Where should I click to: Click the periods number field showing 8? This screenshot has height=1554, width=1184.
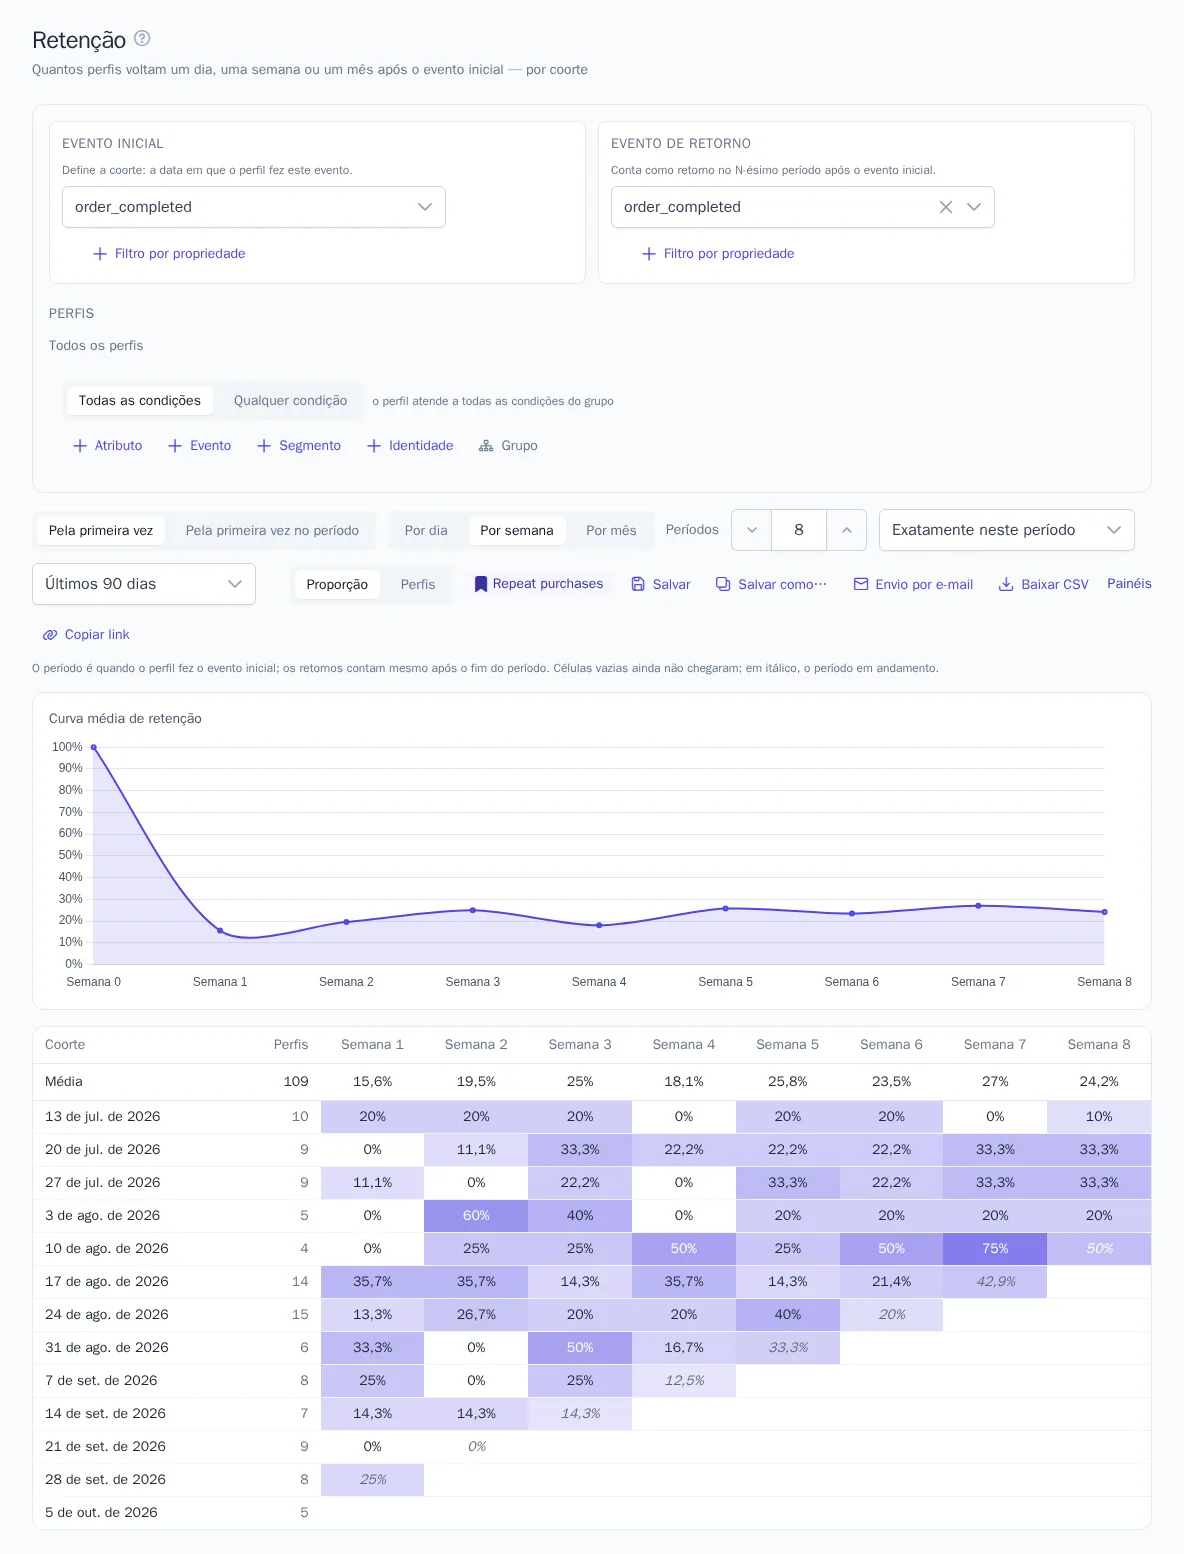coord(799,530)
